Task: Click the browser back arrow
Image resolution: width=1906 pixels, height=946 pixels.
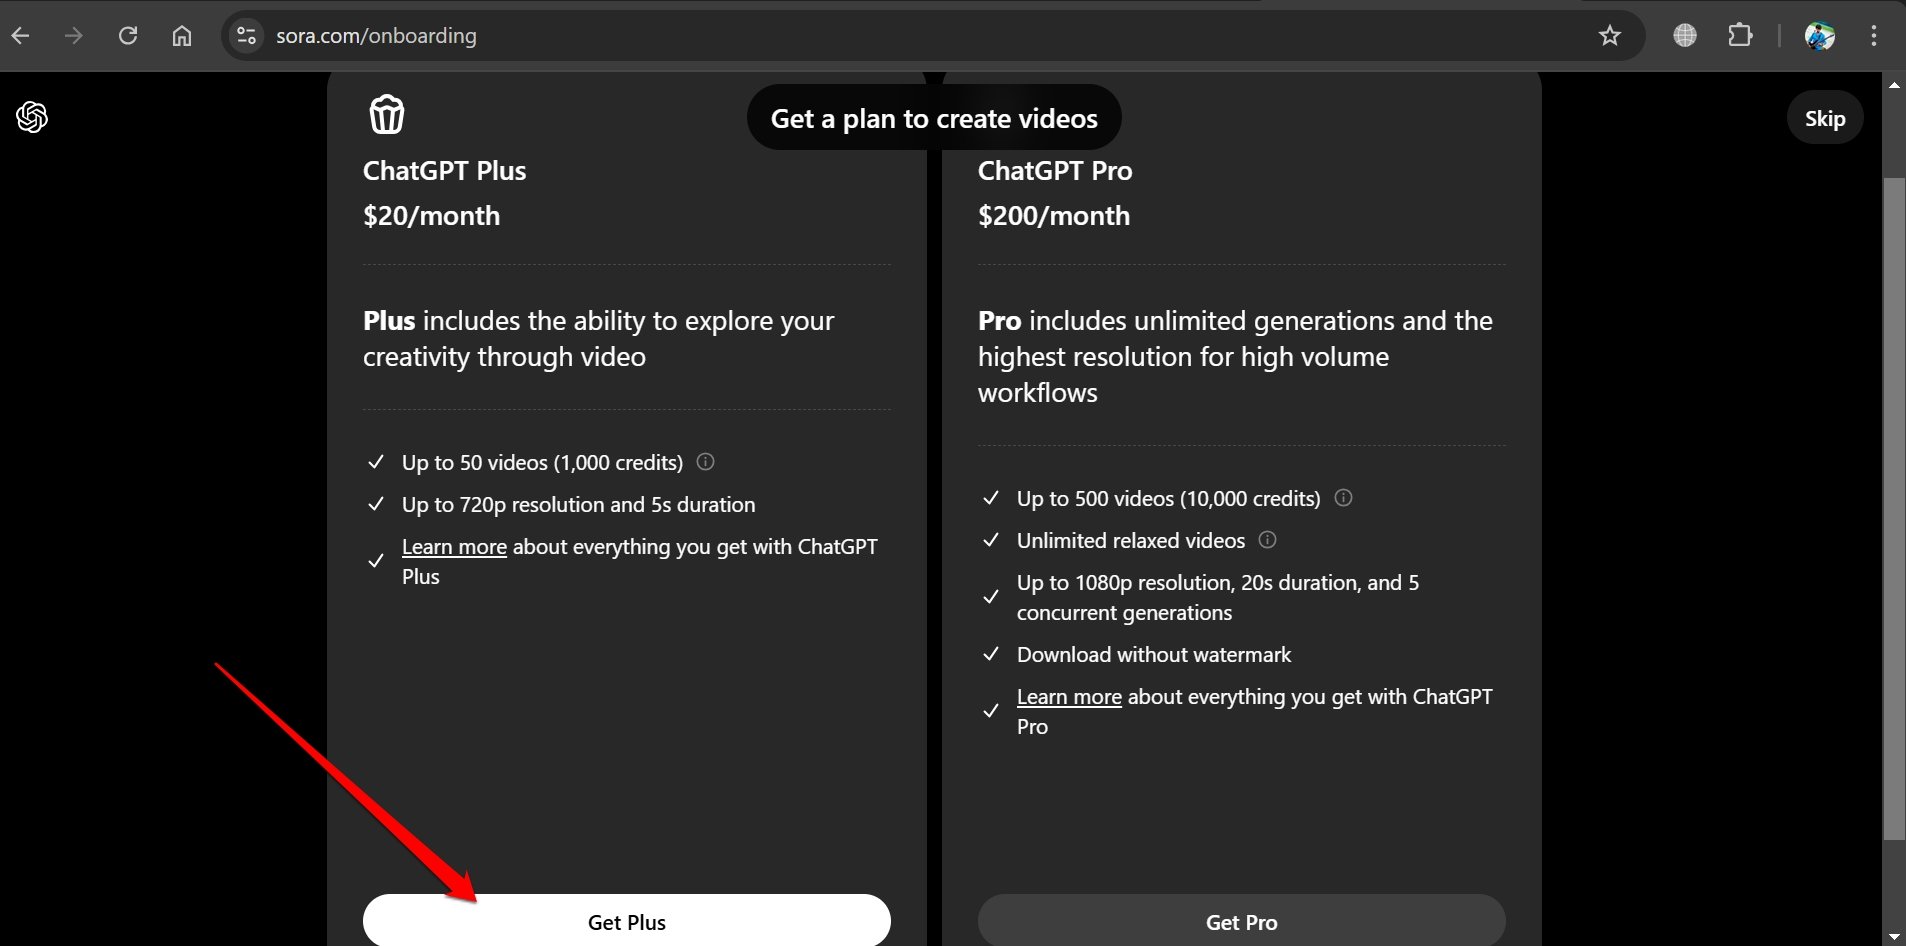Action: [20, 36]
